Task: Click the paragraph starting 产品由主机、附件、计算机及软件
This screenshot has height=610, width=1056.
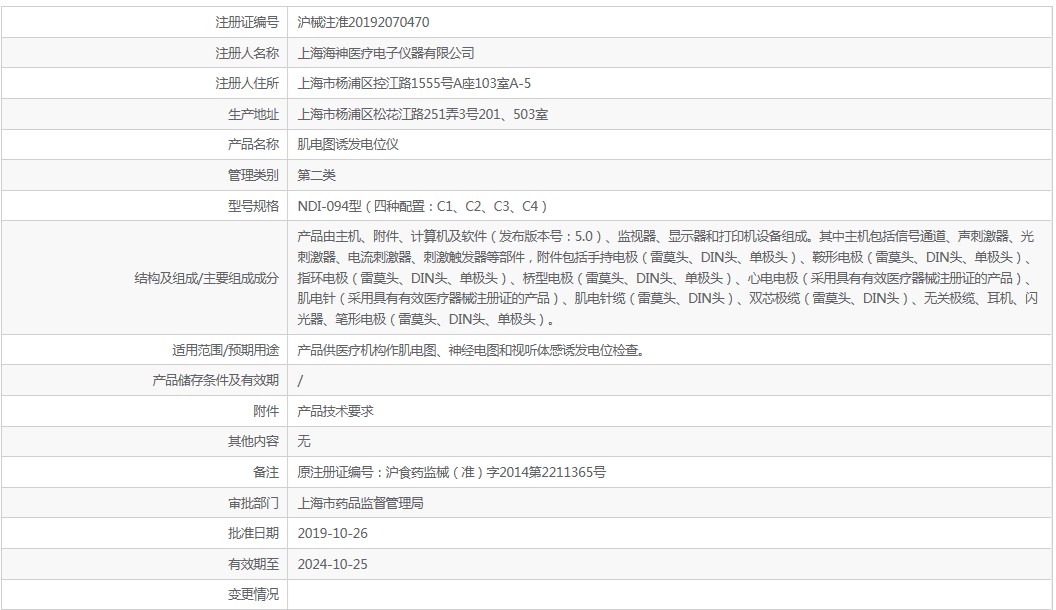Action: point(667,277)
